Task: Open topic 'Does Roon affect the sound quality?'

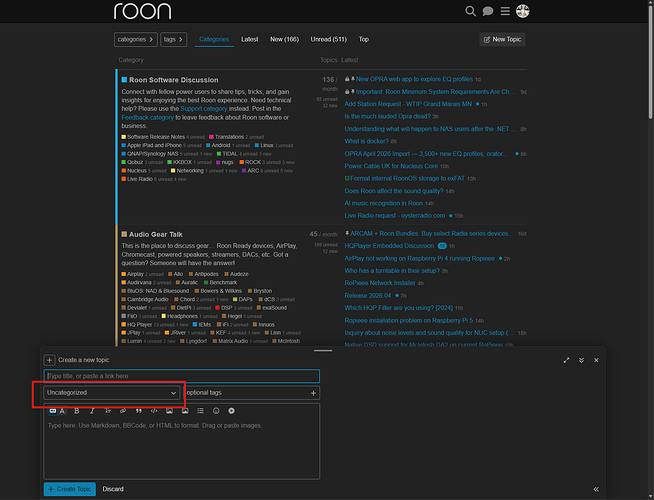Action: pos(394,191)
